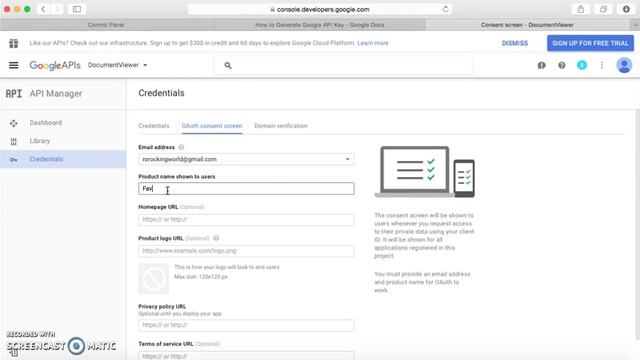This screenshot has width=640, height=360.
Task: Follow the Learn more link
Action: (x=373, y=43)
